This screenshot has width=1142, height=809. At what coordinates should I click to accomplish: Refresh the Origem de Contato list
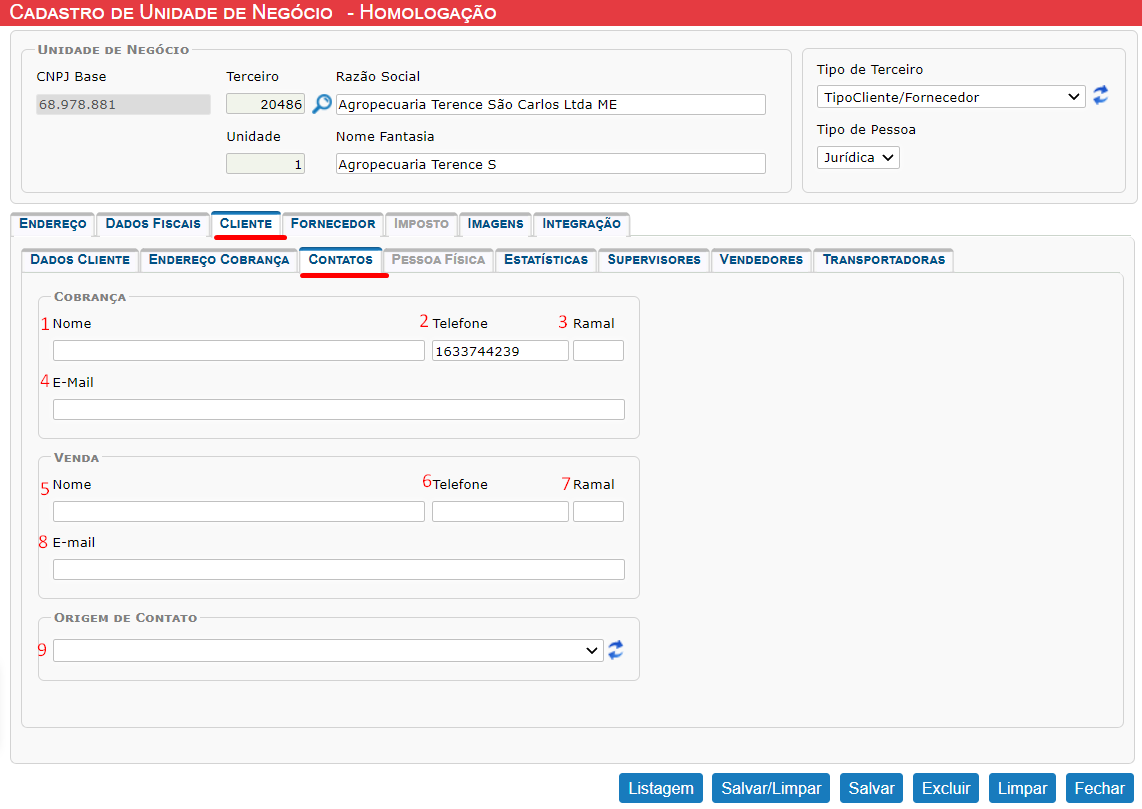point(615,650)
